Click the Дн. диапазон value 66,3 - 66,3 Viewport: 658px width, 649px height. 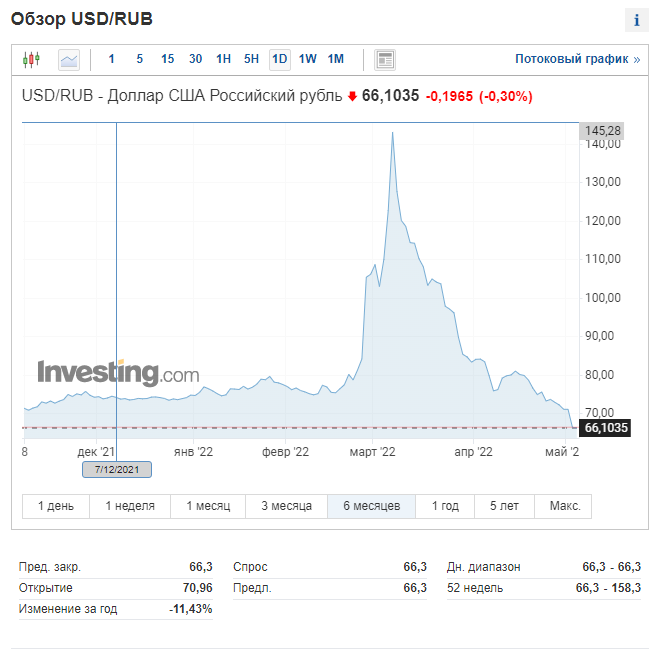point(611,567)
